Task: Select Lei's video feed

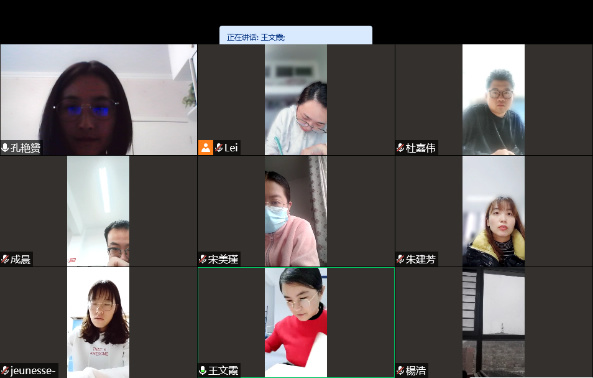Action: tap(296, 99)
